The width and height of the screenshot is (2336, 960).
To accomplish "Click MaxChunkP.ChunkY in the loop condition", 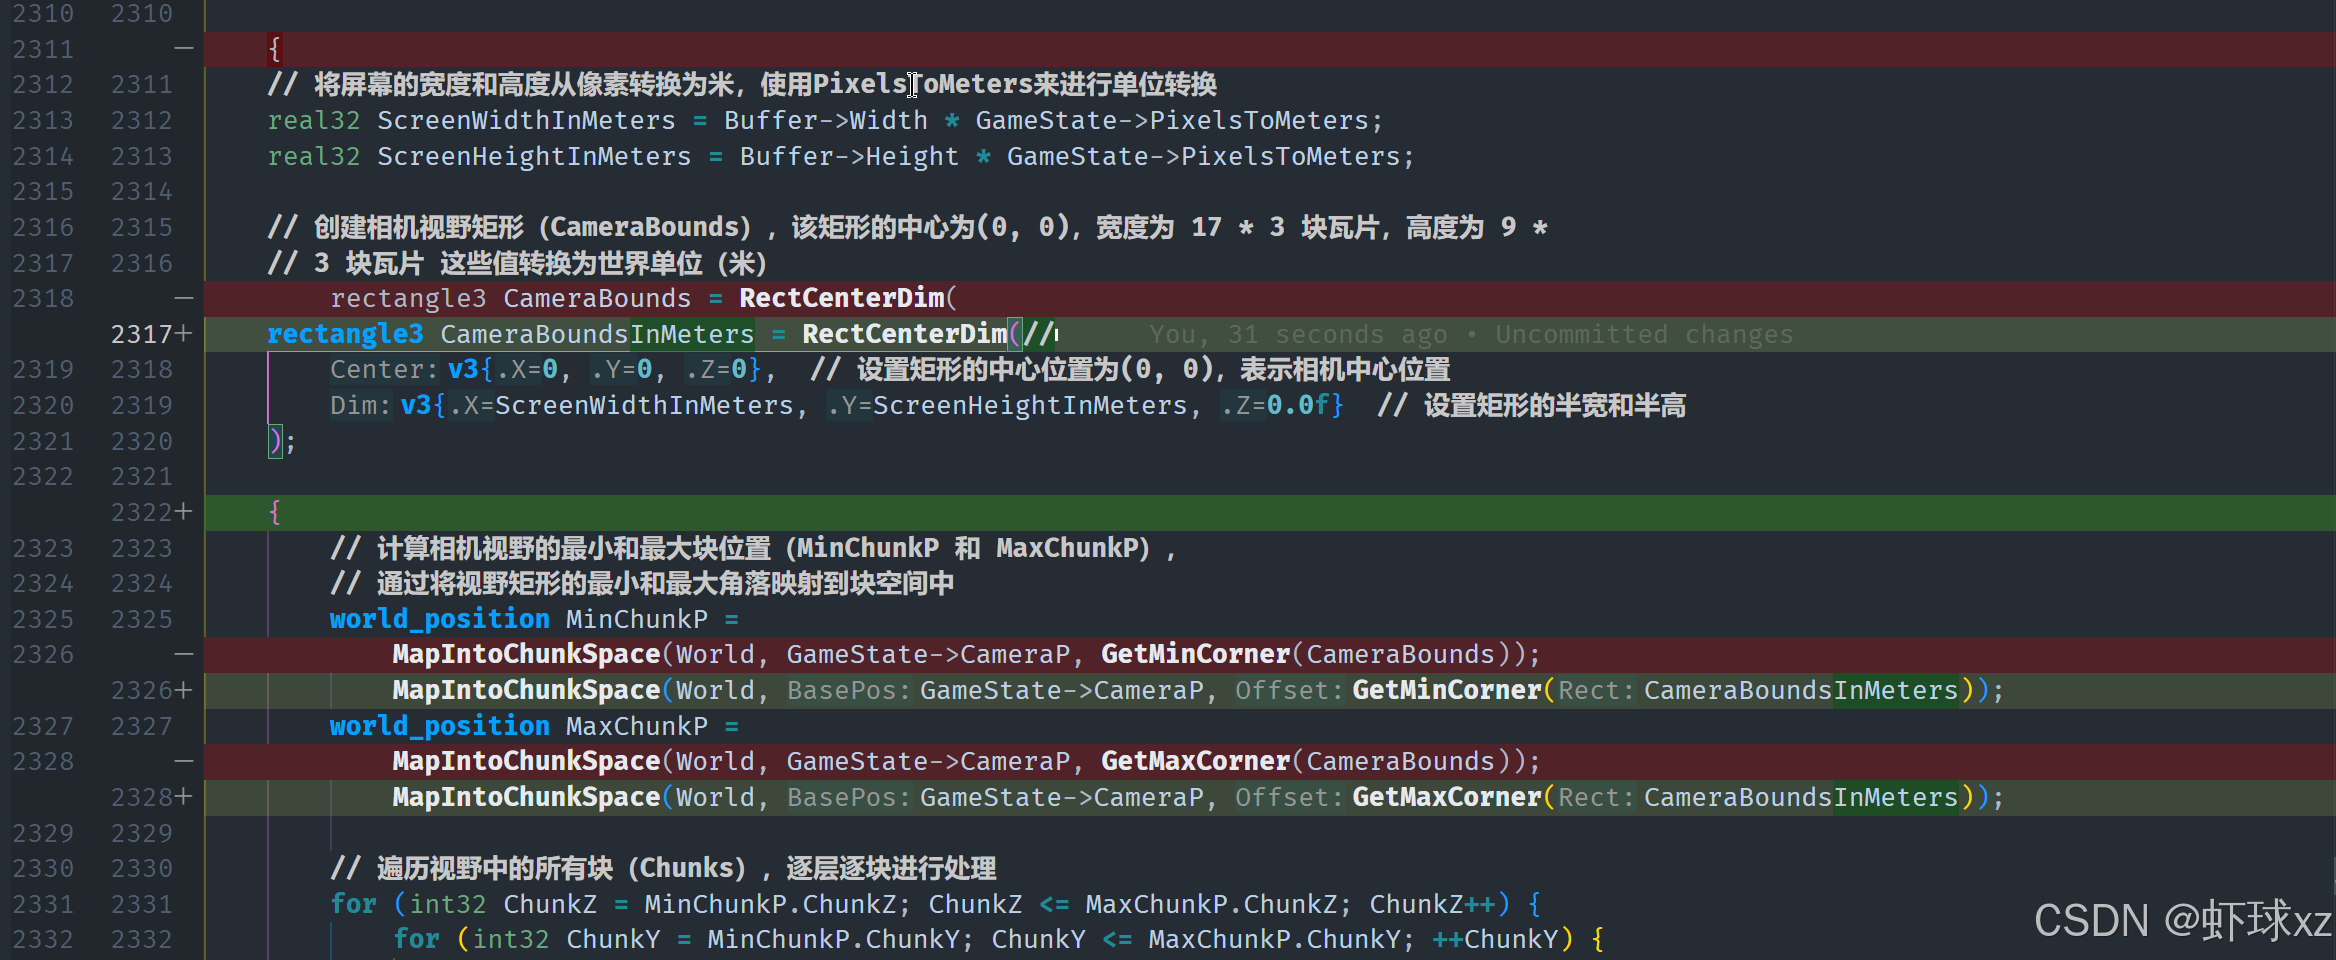I will [x=1274, y=939].
